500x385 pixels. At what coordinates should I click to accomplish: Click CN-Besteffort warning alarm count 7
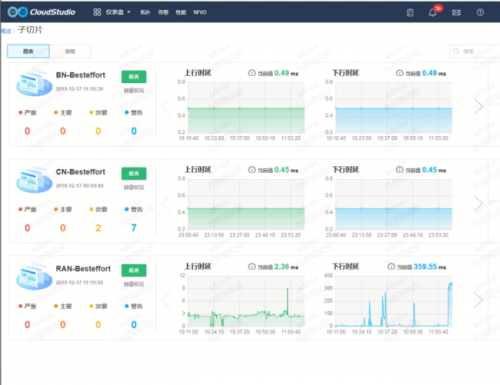coord(134,228)
